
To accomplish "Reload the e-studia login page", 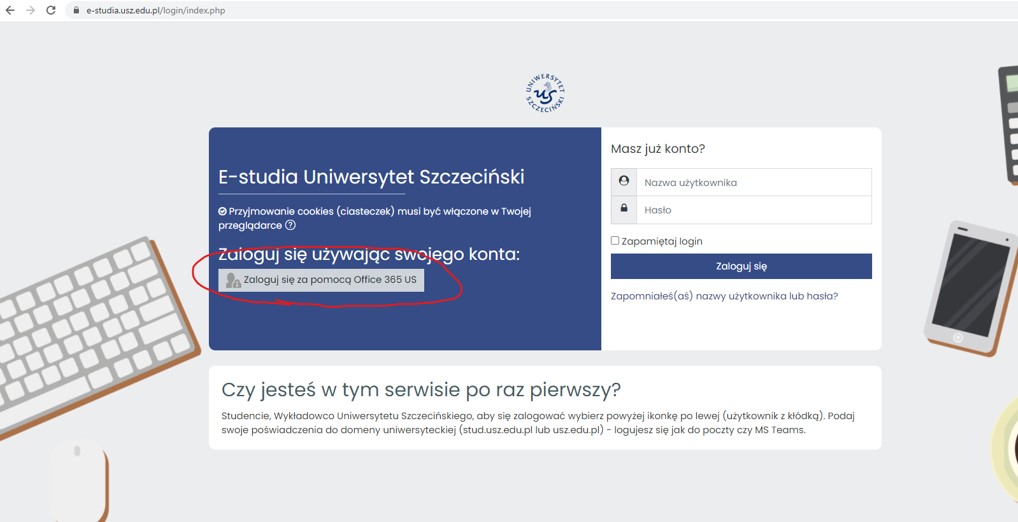I will (x=51, y=10).
